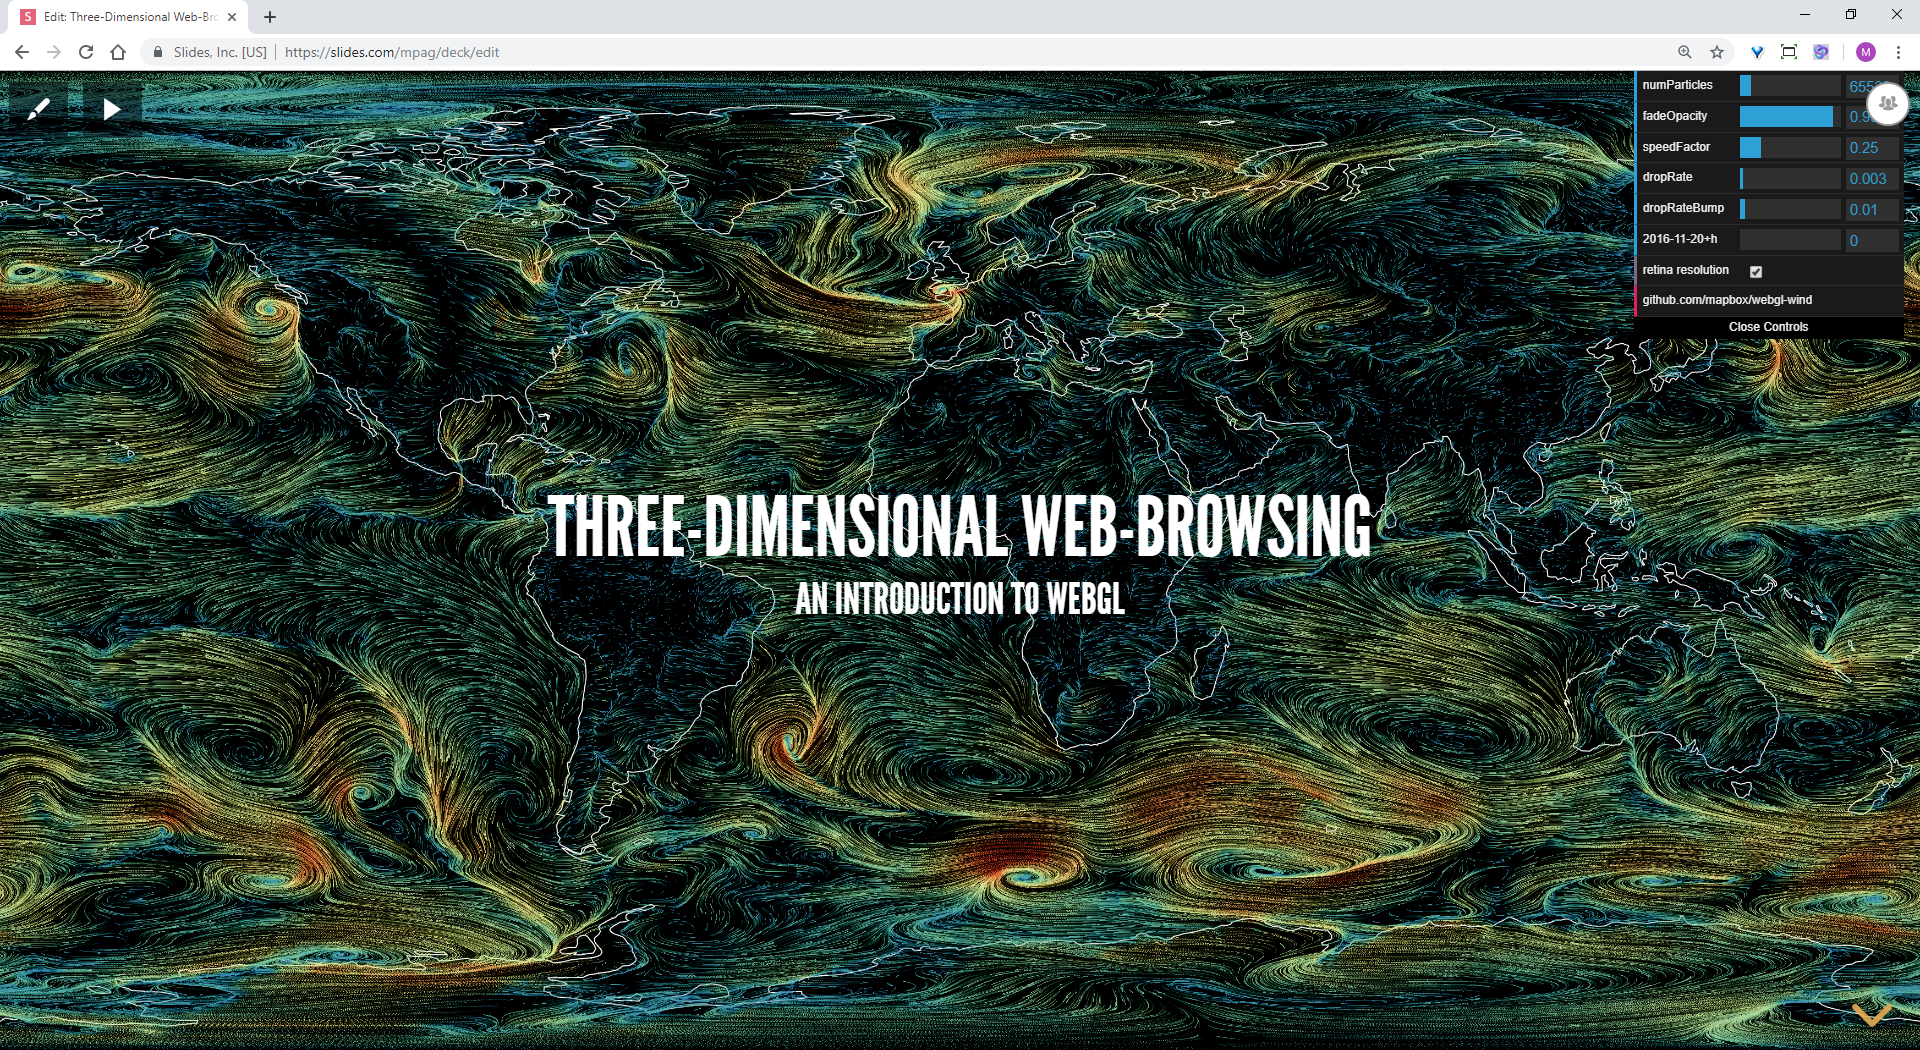1920x1050 pixels.
Task: Restore down the browser window
Action: (x=1851, y=15)
